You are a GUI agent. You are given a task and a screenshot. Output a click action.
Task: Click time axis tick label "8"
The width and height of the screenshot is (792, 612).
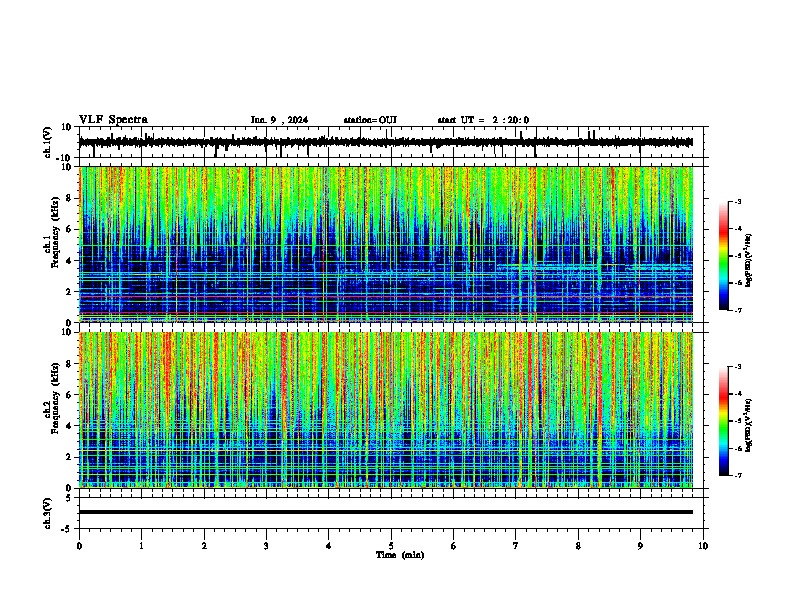(x=578, y=546)
